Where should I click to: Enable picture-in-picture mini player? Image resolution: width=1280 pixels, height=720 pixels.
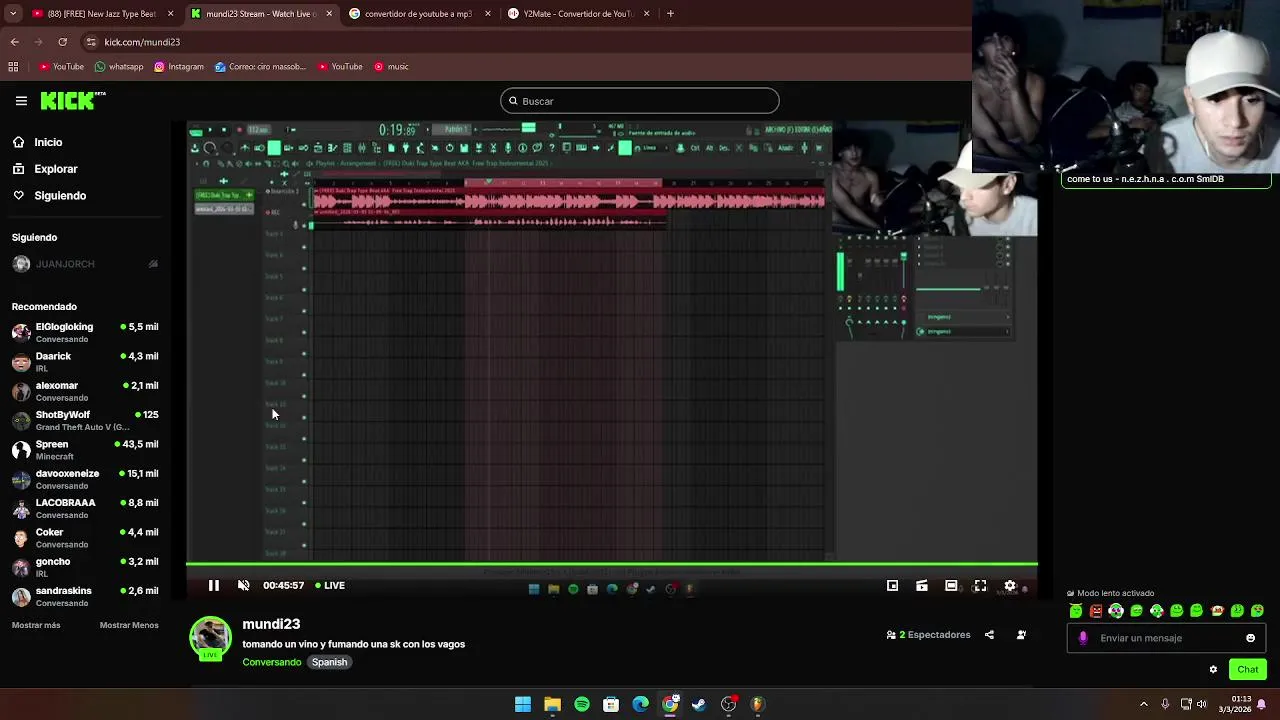pyautogui.click(x=892, y=586)
